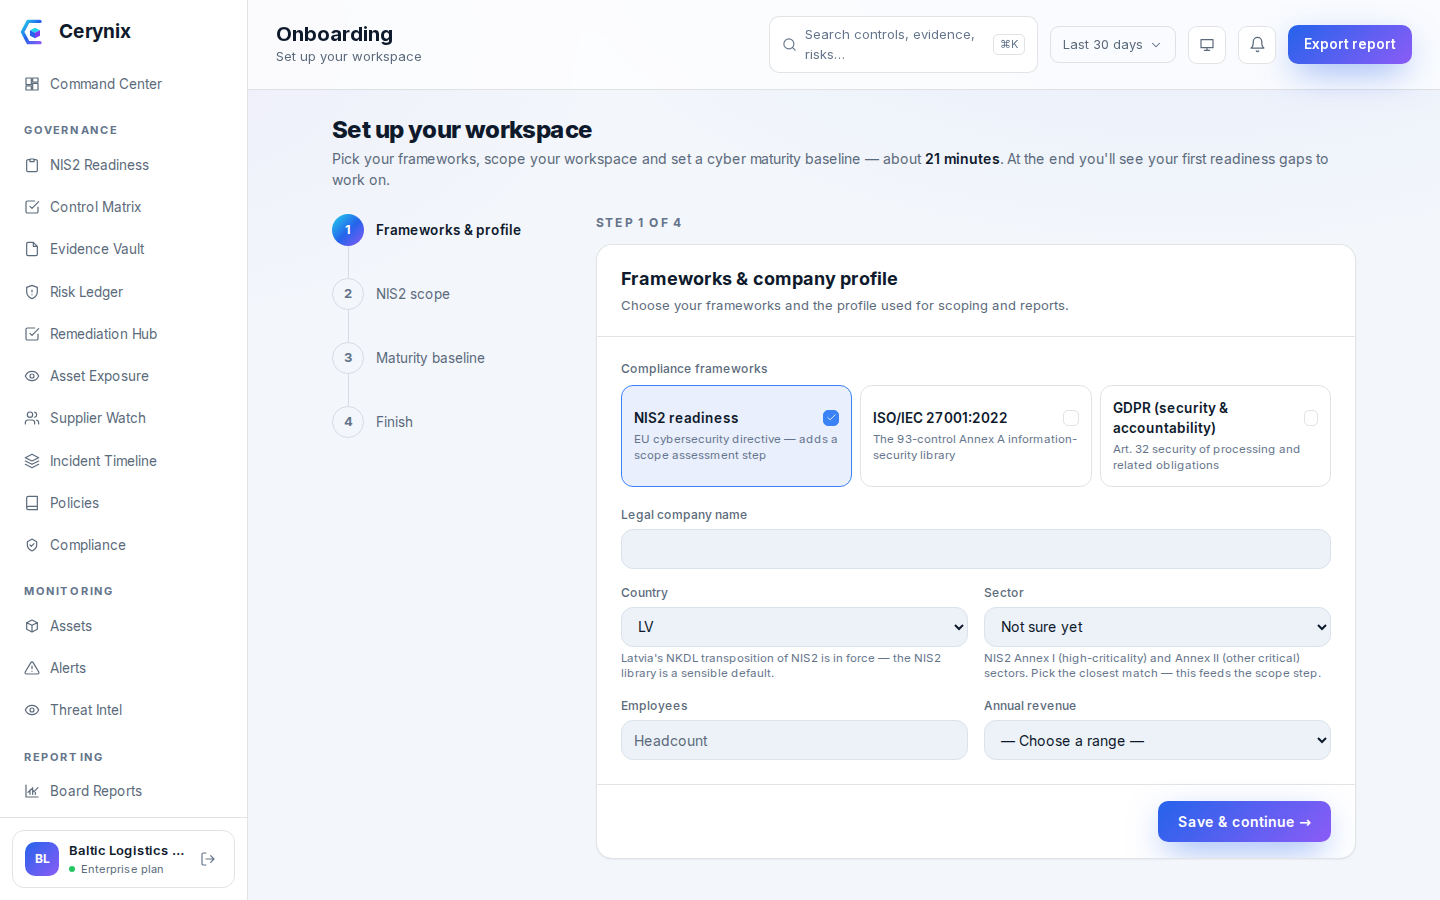This screenshot has height=900, width=1440.
Task: Click the Policies book icon
Action: coord(32,503)
